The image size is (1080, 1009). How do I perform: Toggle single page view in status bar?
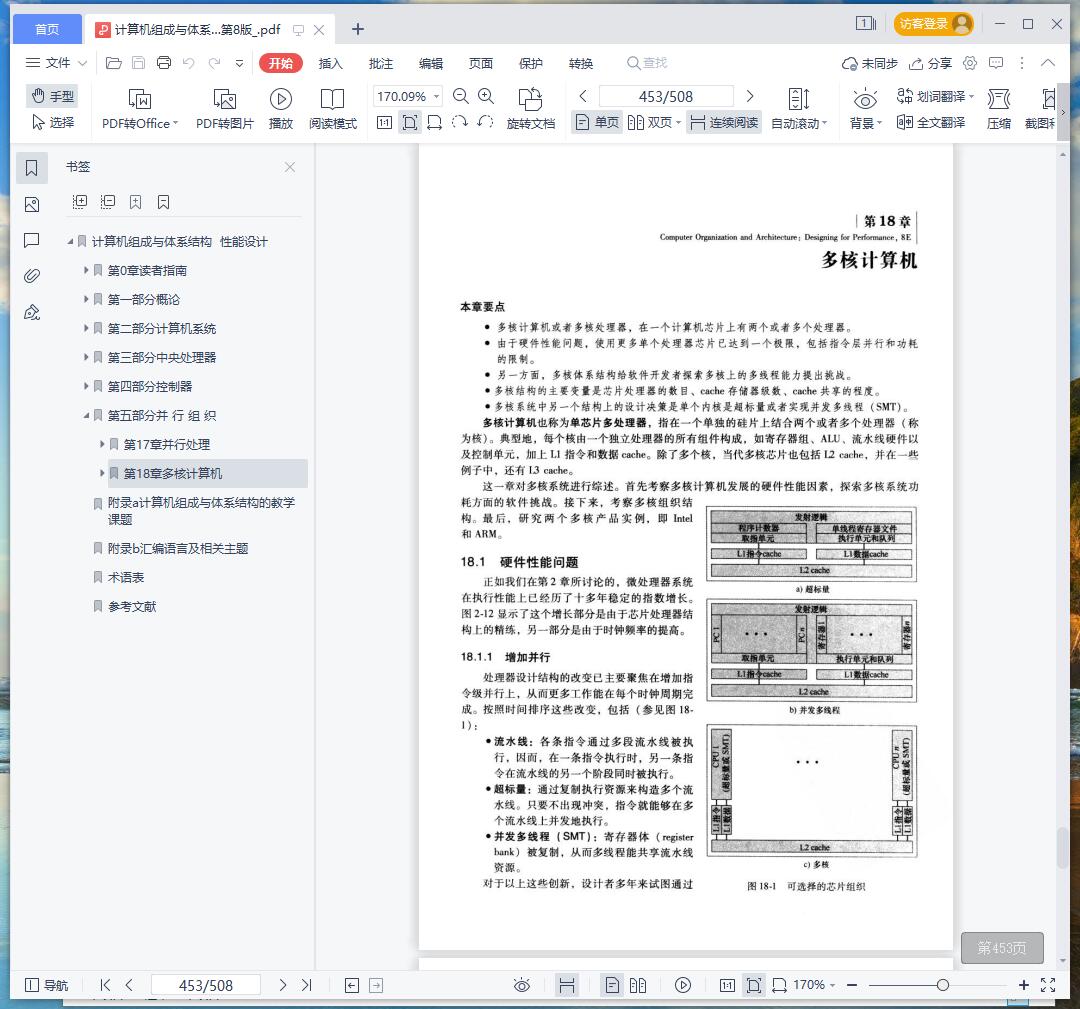click(612, 986)
